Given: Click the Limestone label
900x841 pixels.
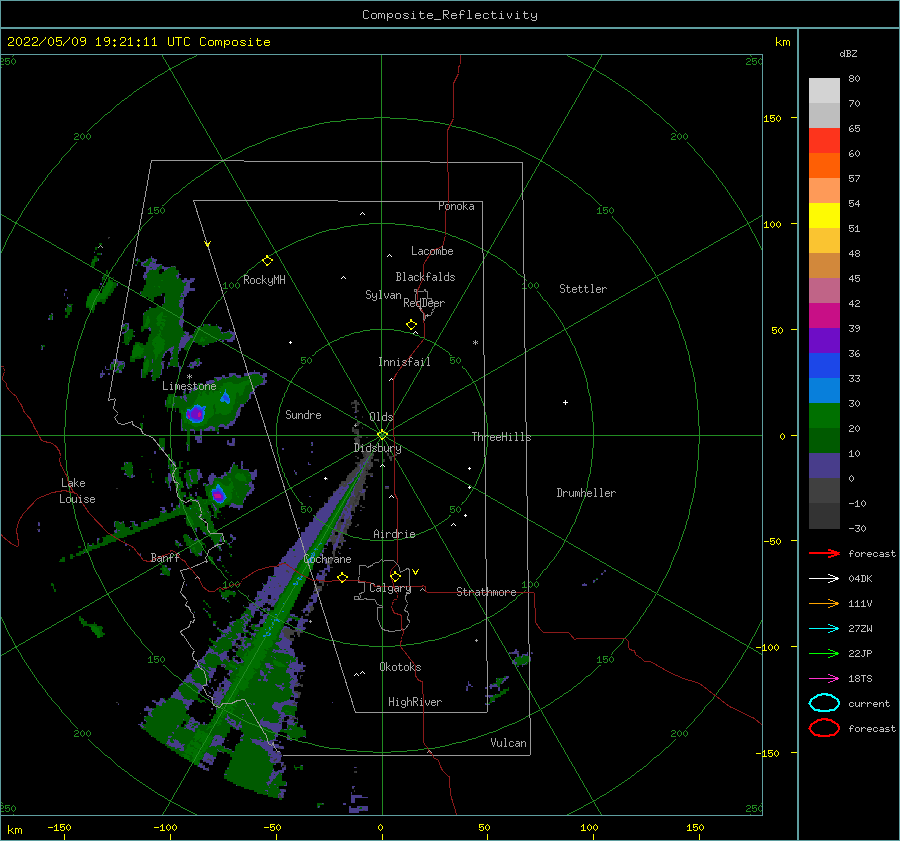Looking at the screenshot, I should pyautogui.click(x=189, y=386).
